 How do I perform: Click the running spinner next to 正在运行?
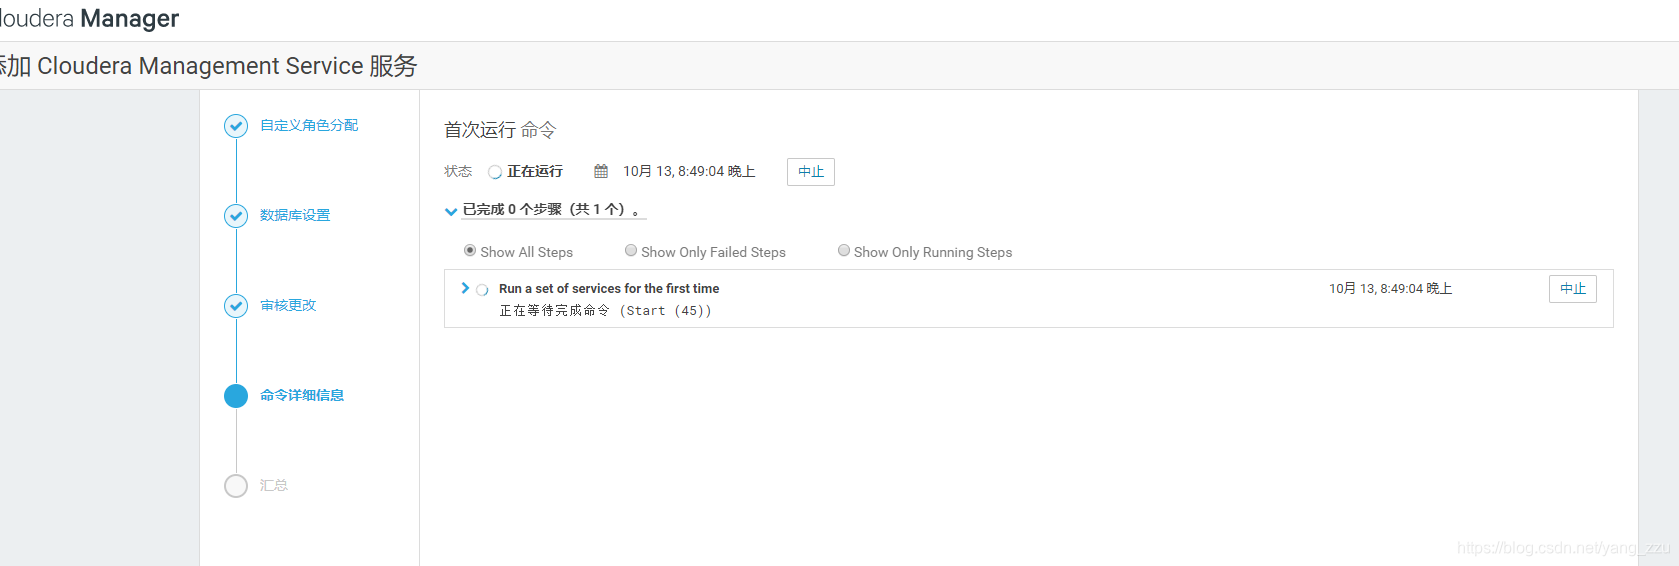[x=495, y=172]
